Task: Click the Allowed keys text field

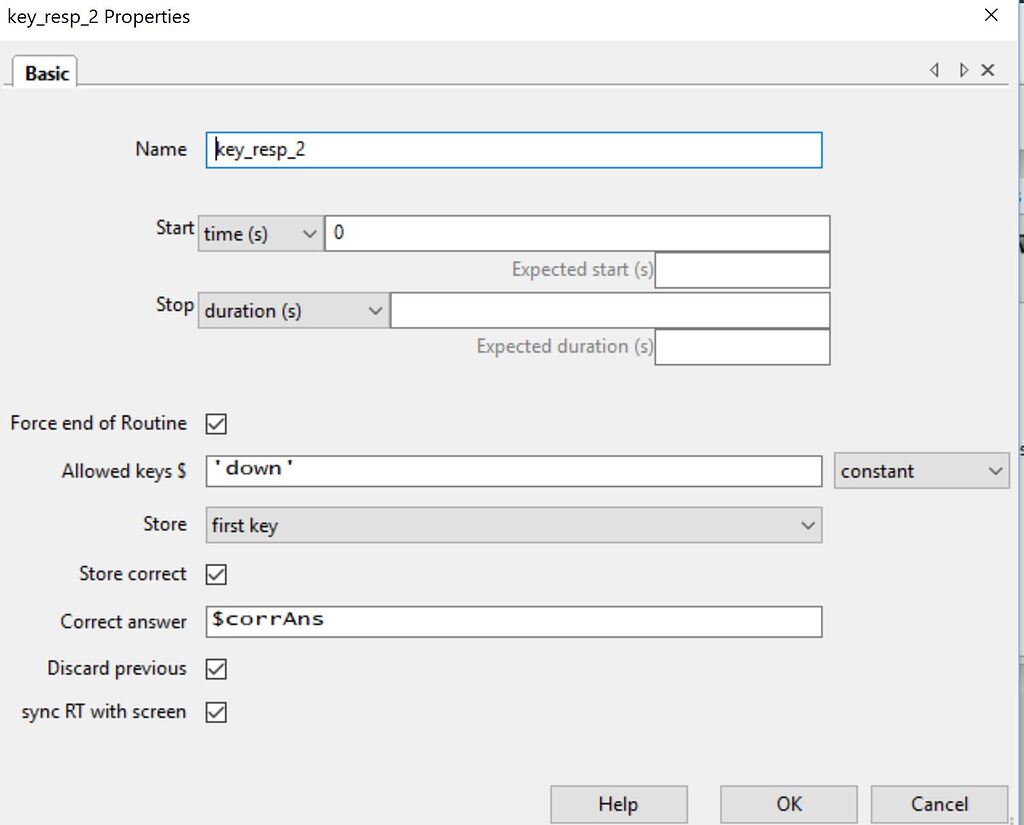Action: pos(513,470)
